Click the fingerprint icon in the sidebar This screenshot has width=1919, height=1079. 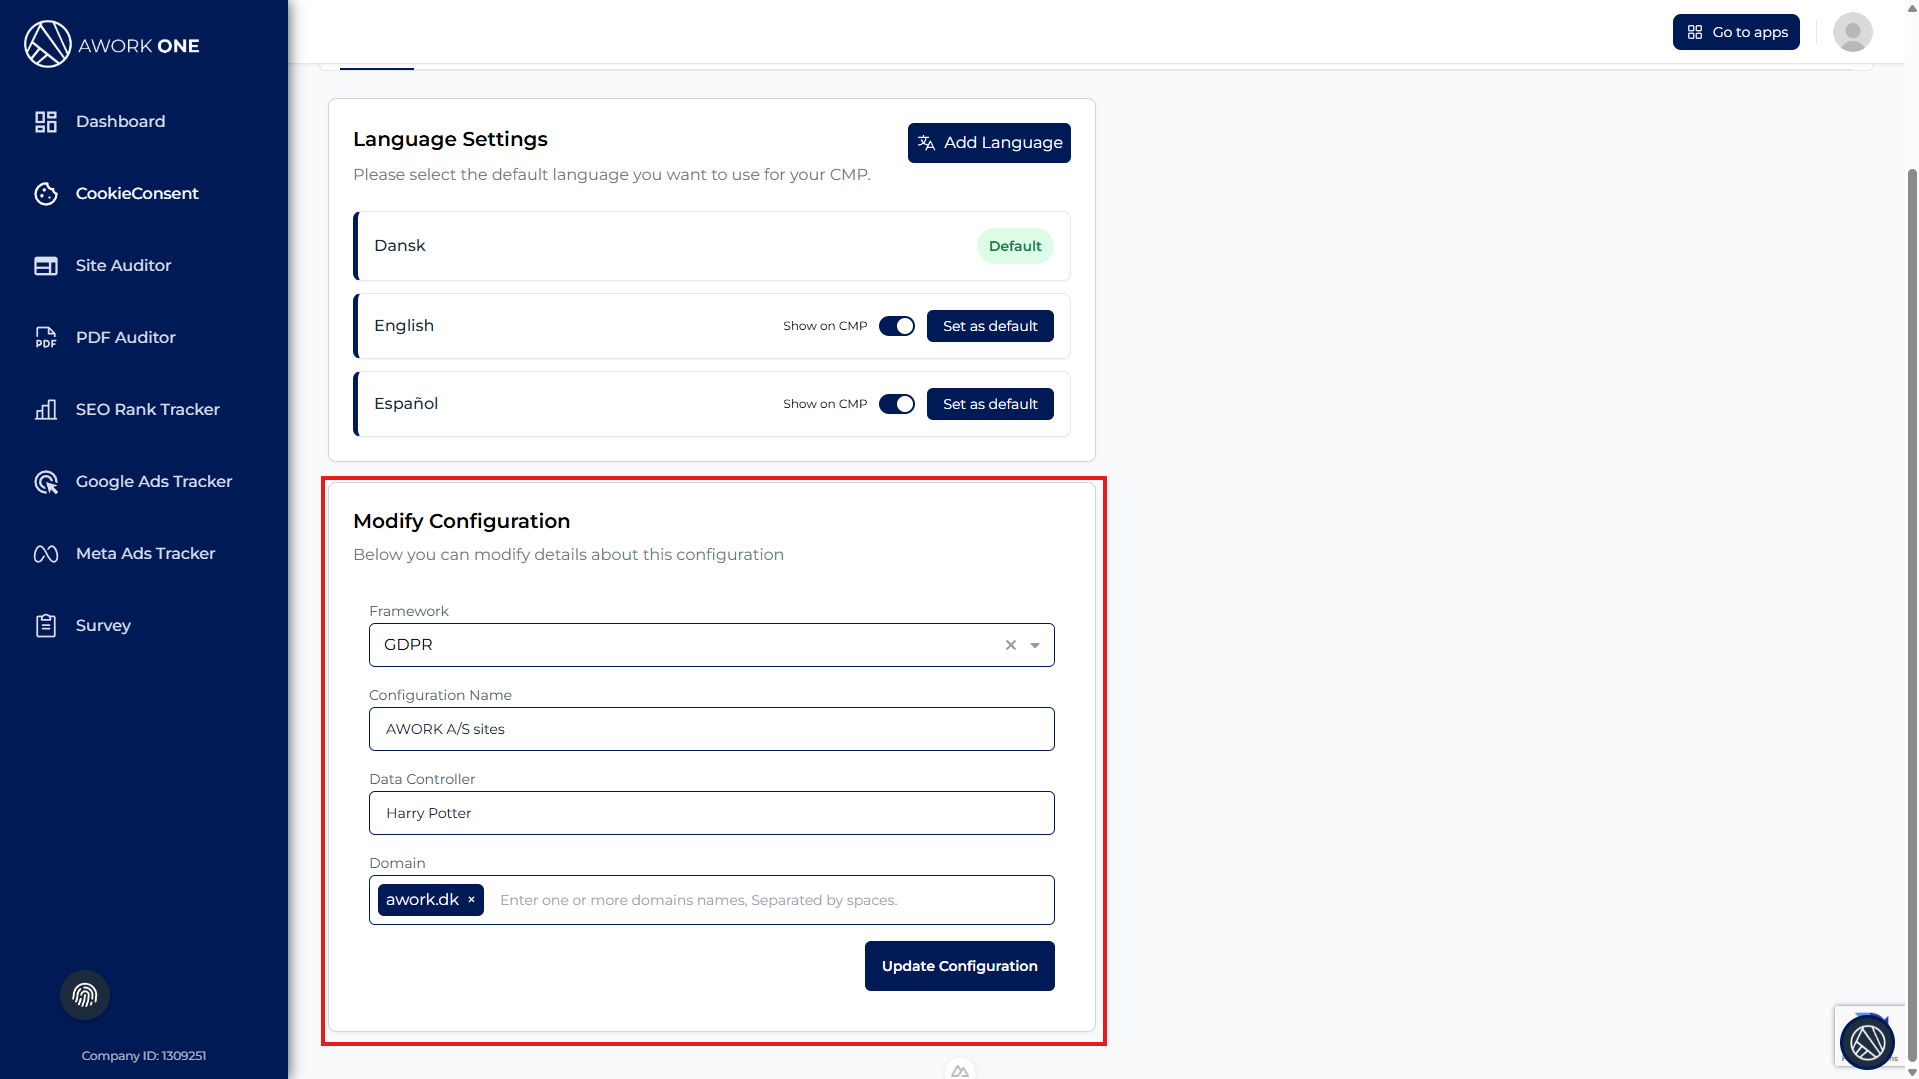click(x=85, y=995)
